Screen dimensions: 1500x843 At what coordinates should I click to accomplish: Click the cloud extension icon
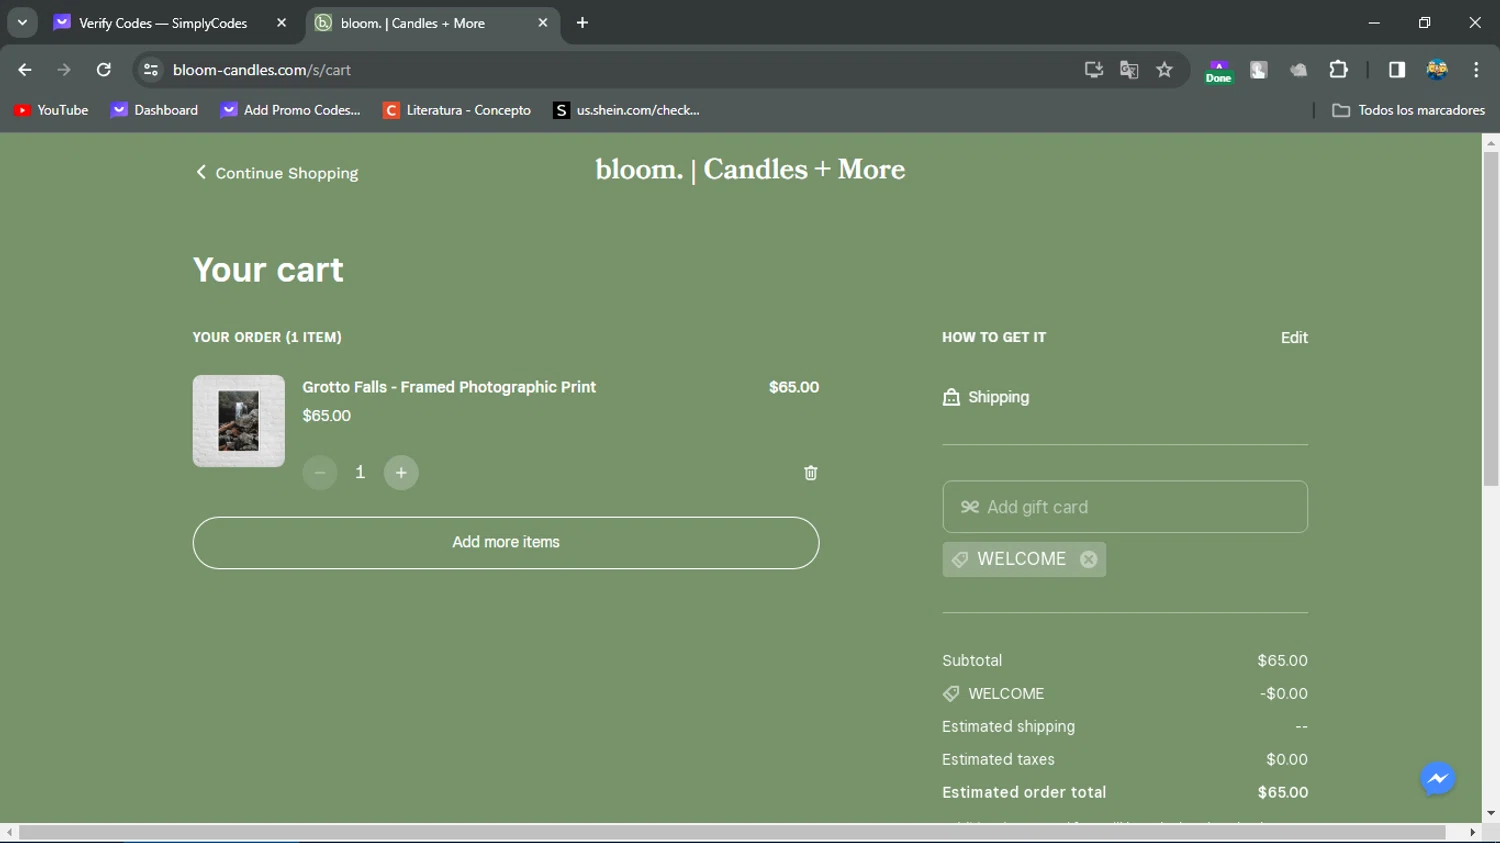point(1298,70)
